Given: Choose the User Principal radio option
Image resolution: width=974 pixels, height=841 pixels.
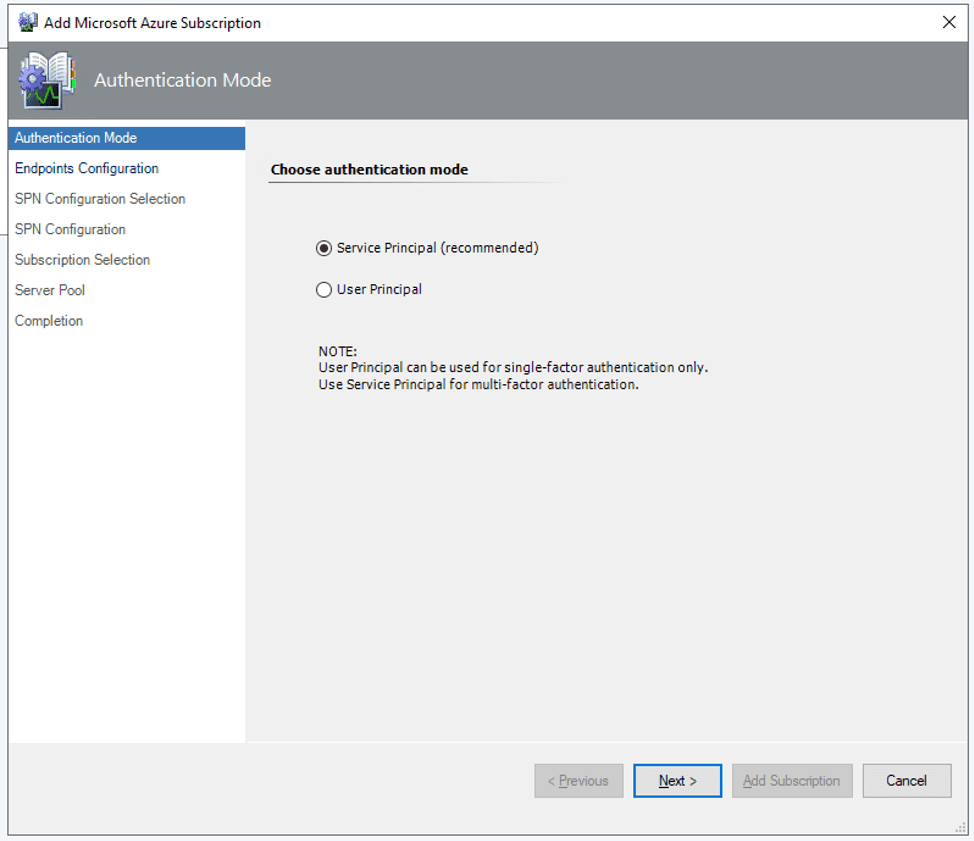Looking at the screenshot, I should click(x=324, y=290).
